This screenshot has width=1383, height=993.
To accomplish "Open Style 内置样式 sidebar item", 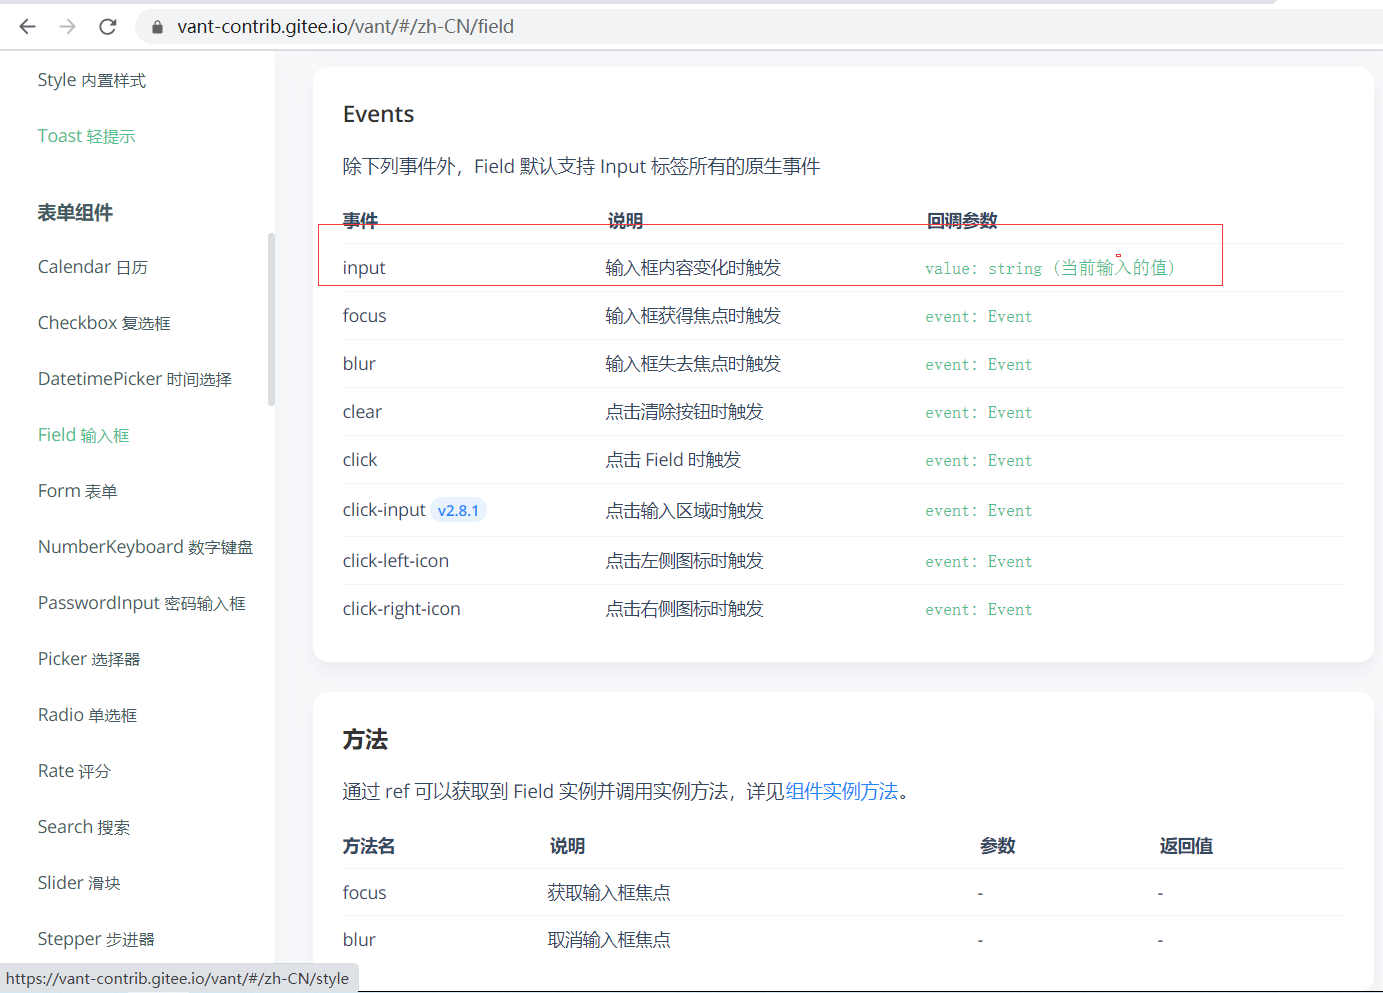I will 91,80.
